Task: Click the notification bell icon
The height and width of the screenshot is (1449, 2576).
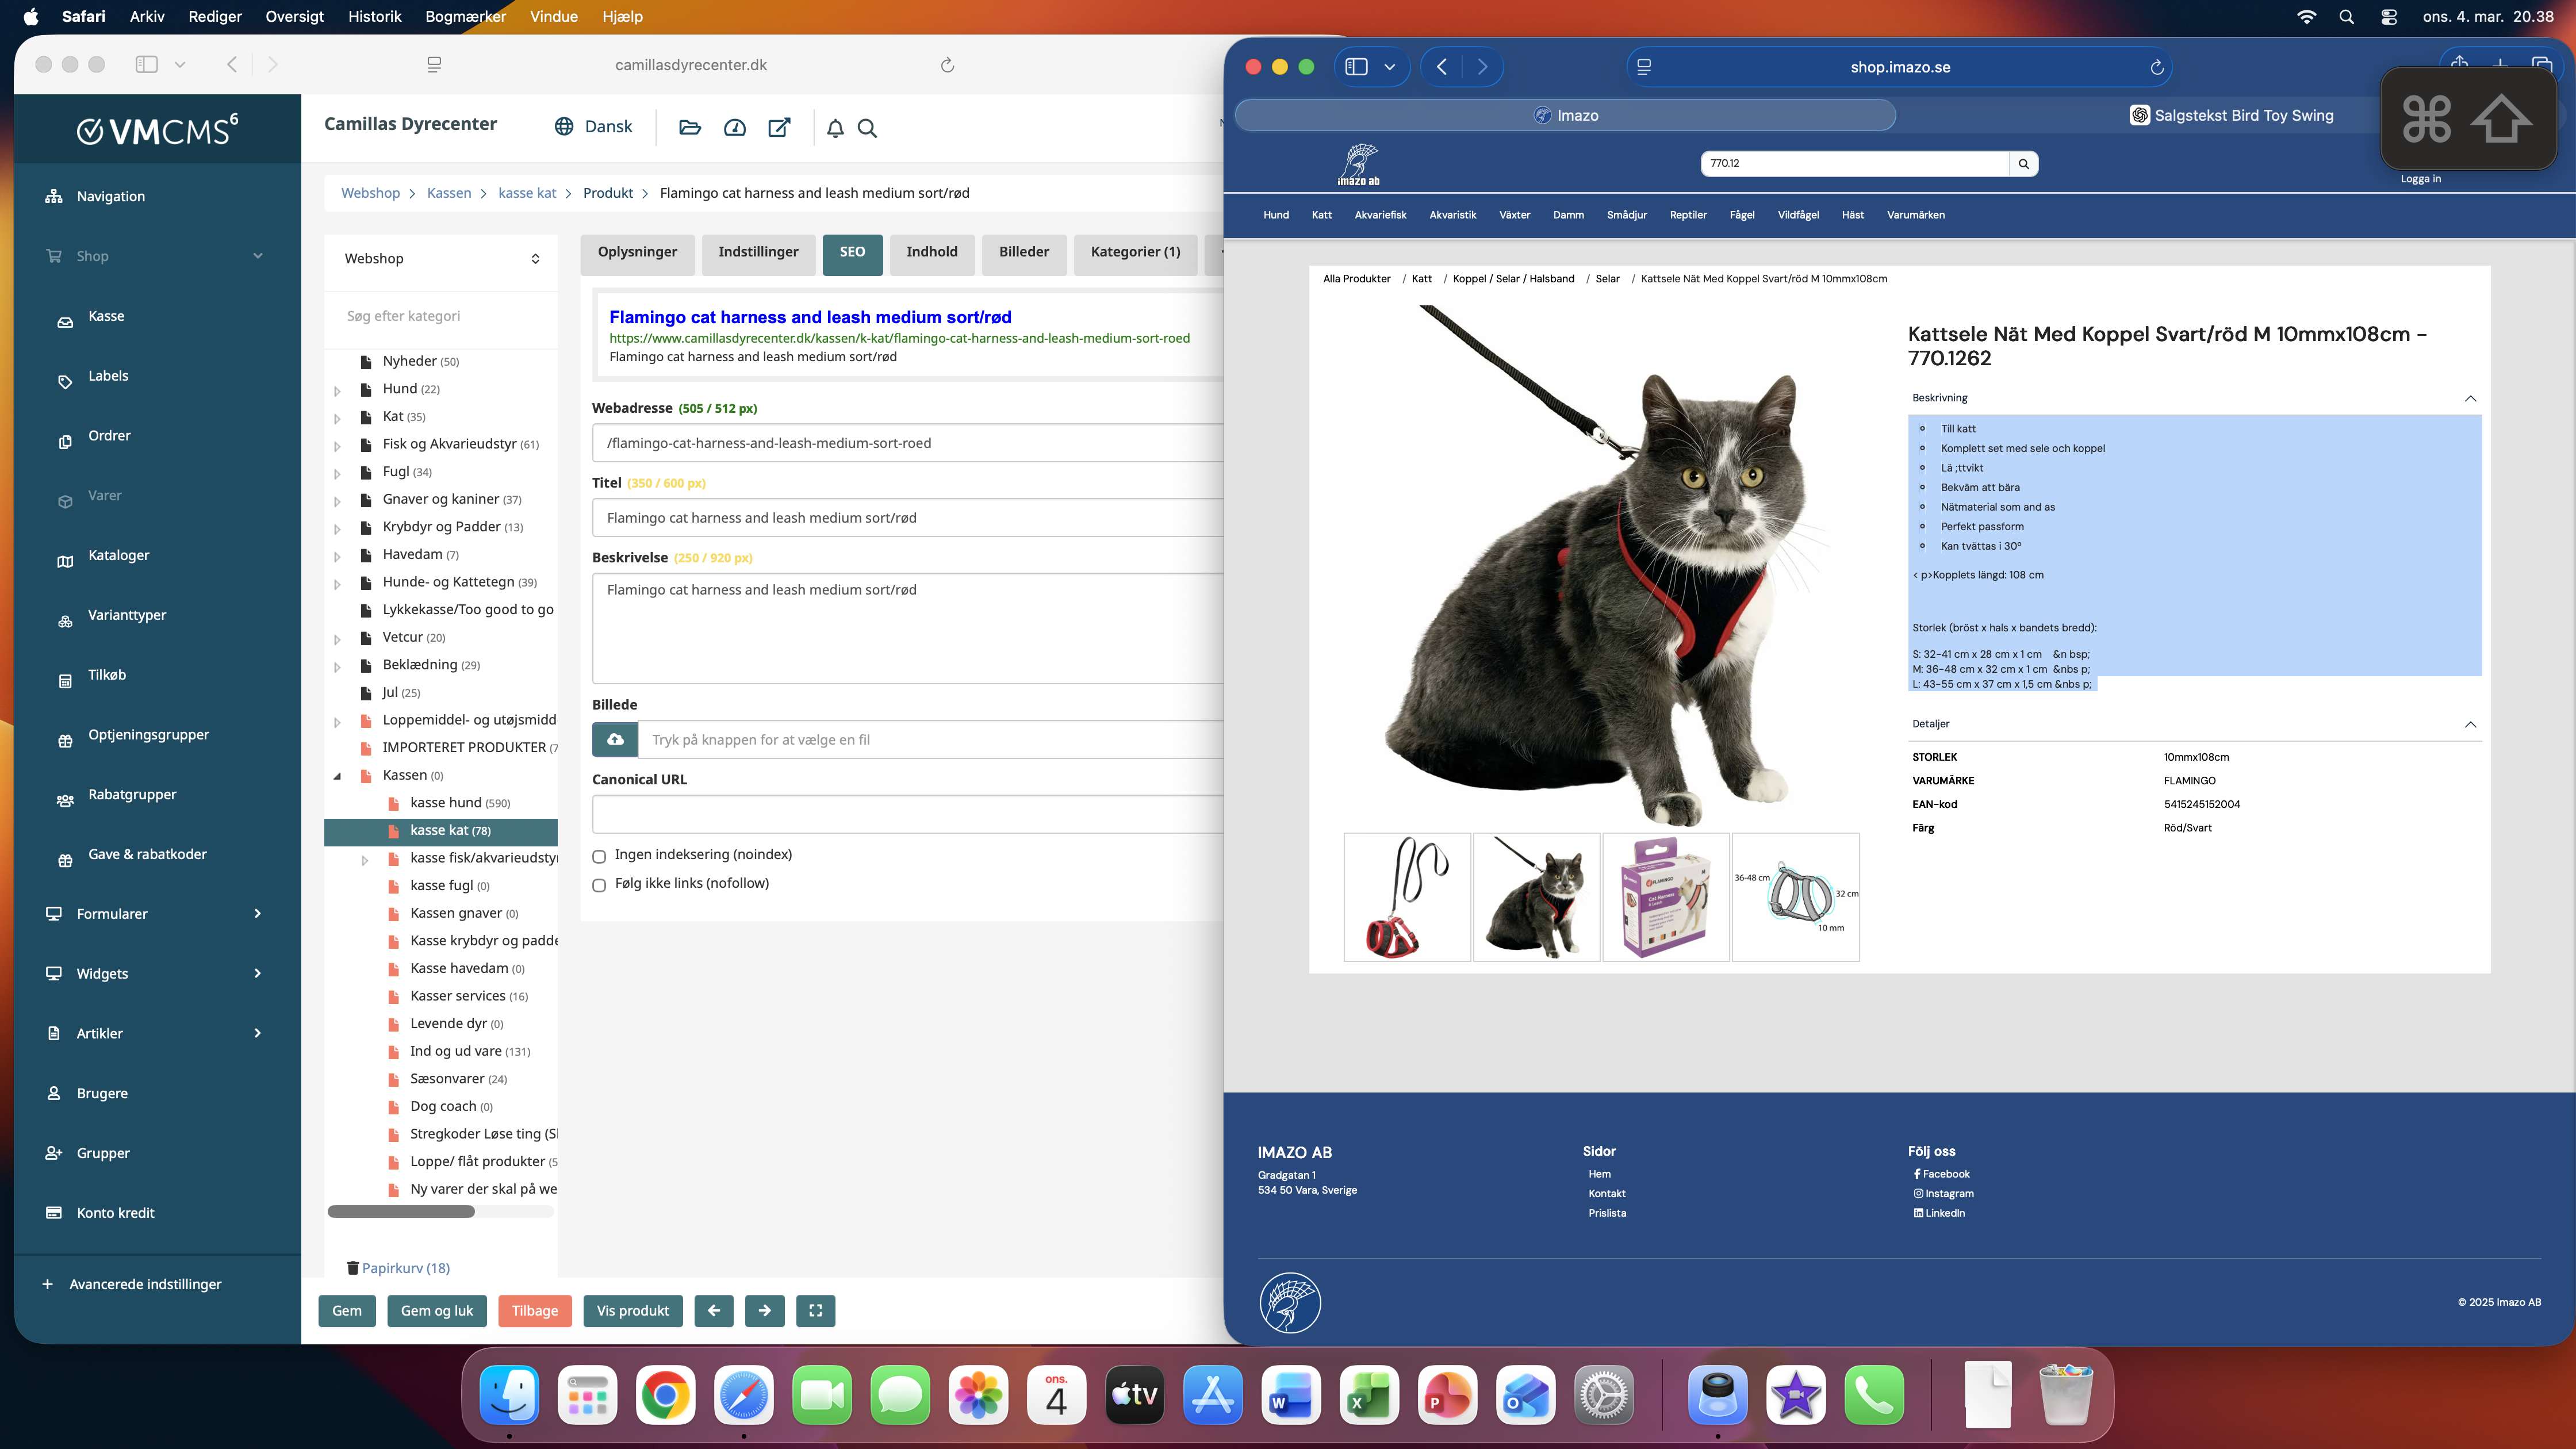Action: click(835, 127)
